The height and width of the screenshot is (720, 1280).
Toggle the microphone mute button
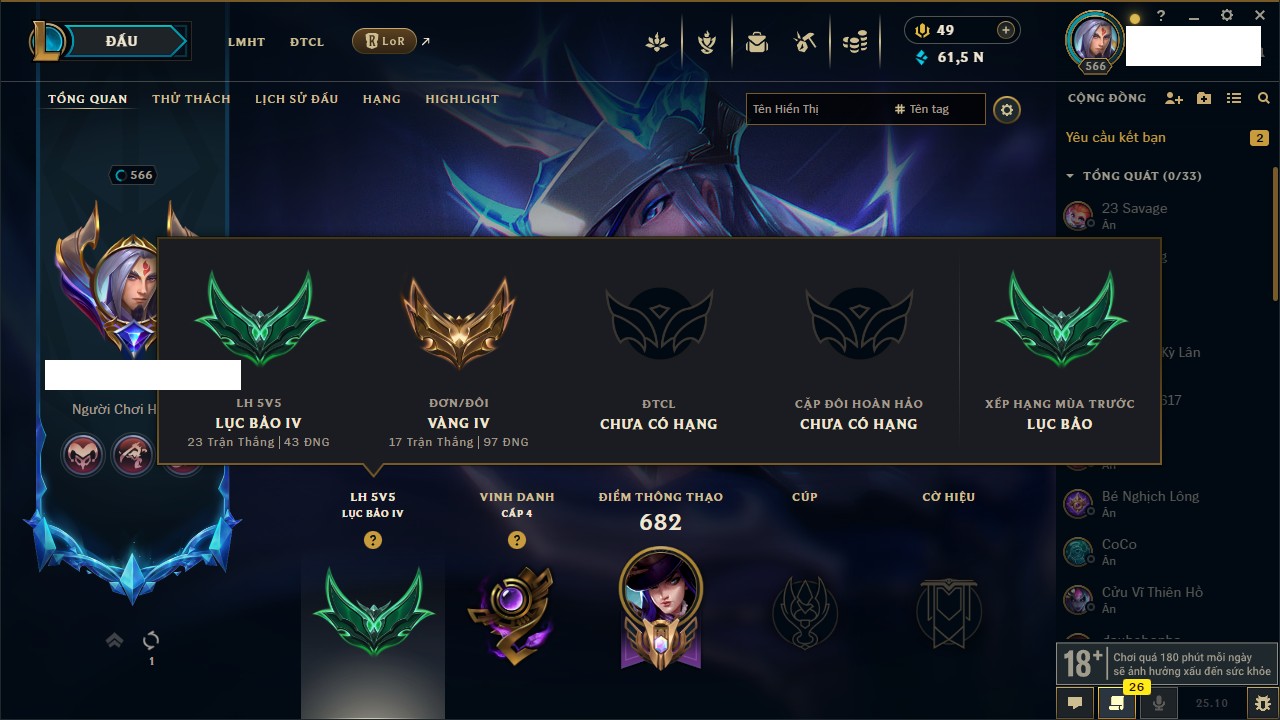pos(1159,703)
